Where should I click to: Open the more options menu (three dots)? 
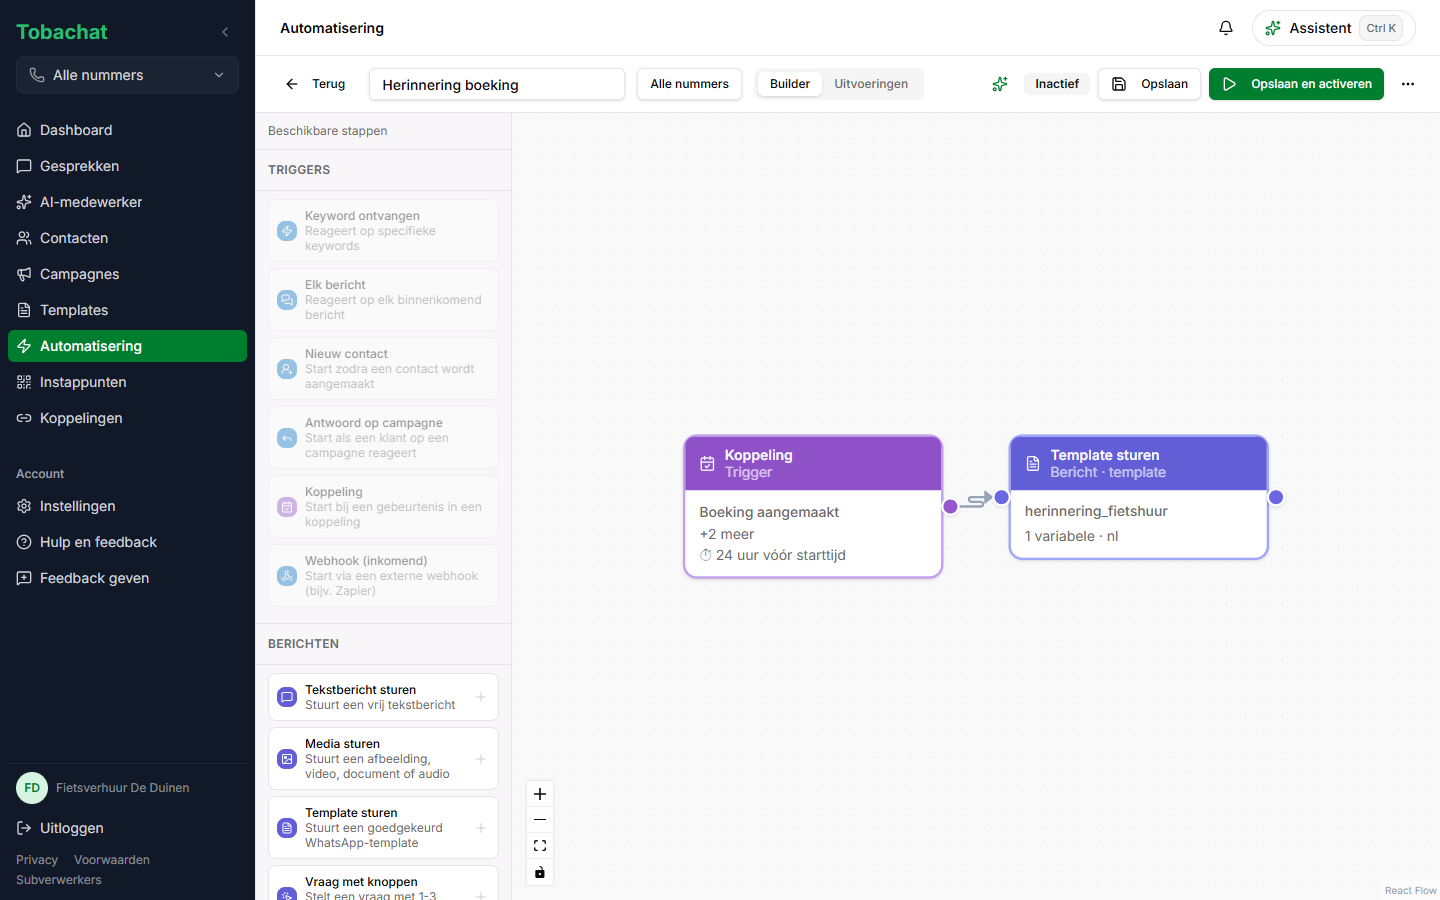tap(1408, 84)
